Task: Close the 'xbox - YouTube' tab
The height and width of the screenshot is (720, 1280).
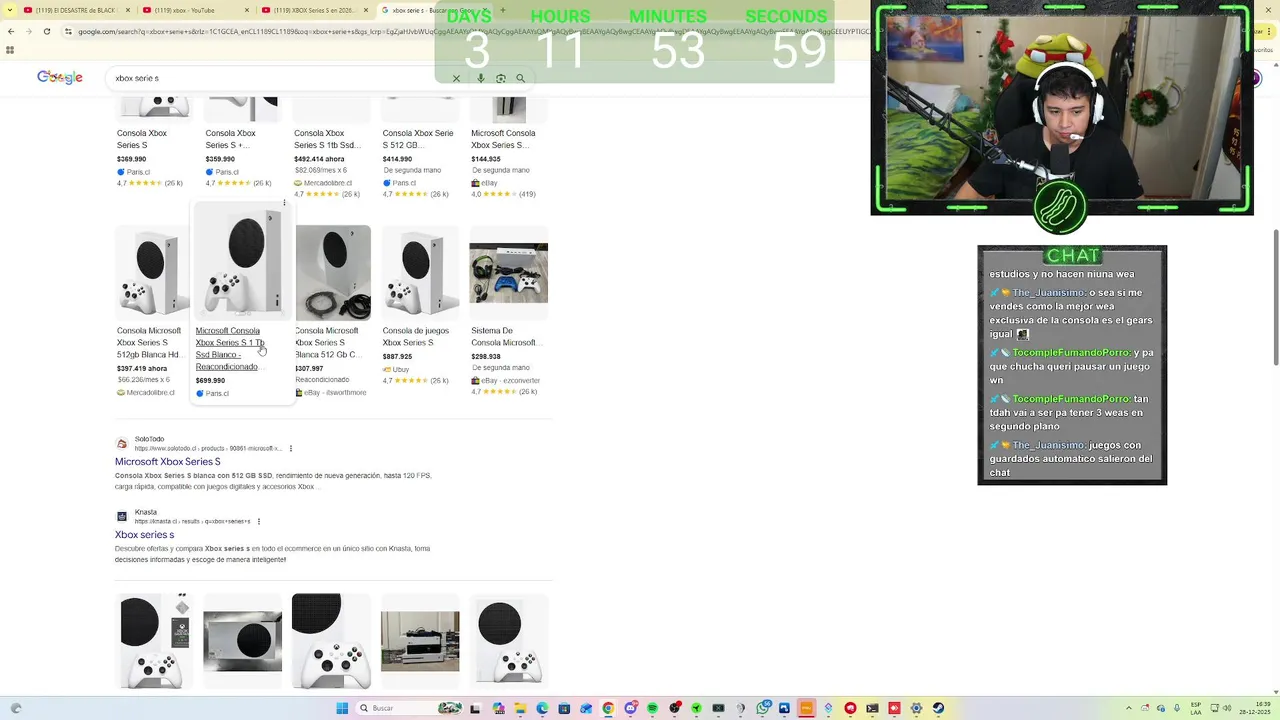Action: click(247, 10)
